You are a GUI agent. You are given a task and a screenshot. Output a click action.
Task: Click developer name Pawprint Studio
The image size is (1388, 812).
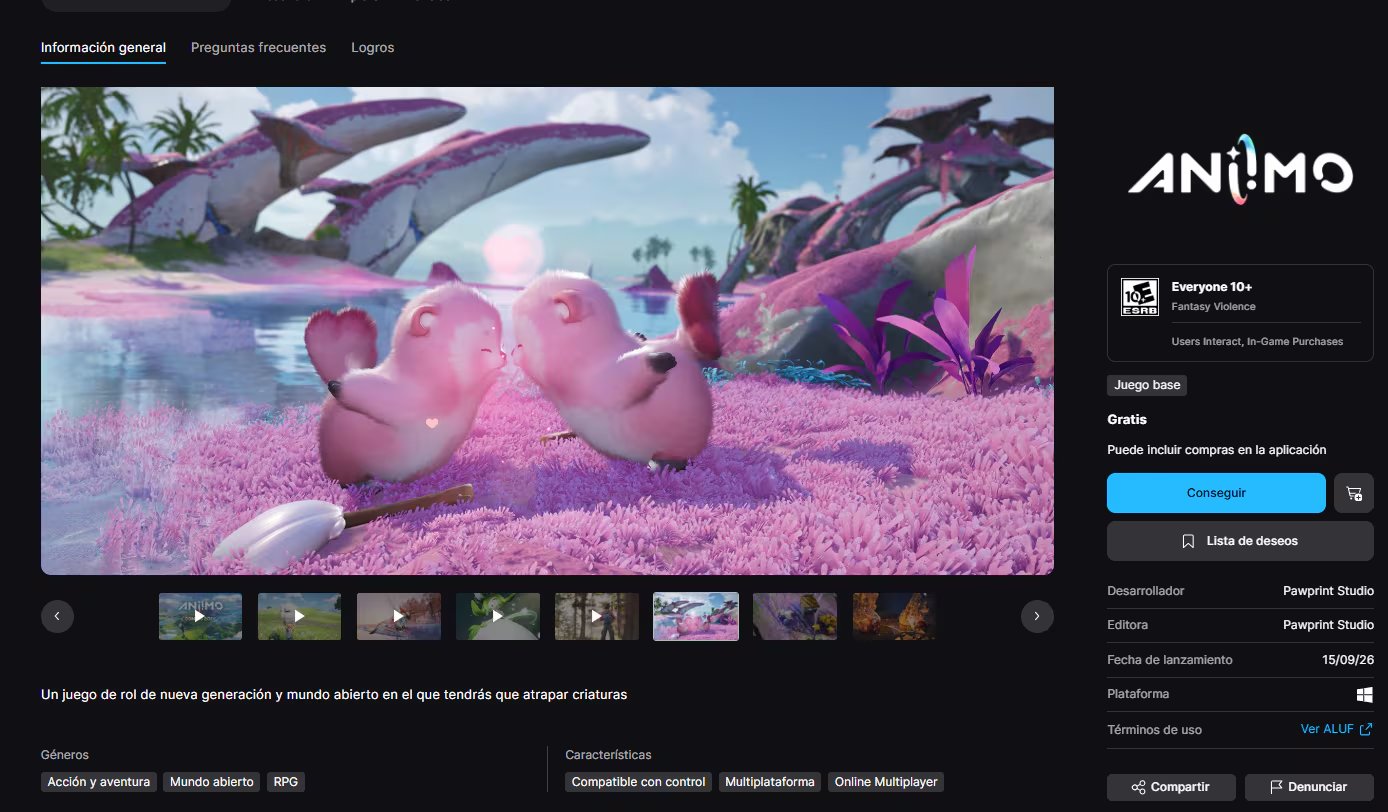(x=1328, y=591)
